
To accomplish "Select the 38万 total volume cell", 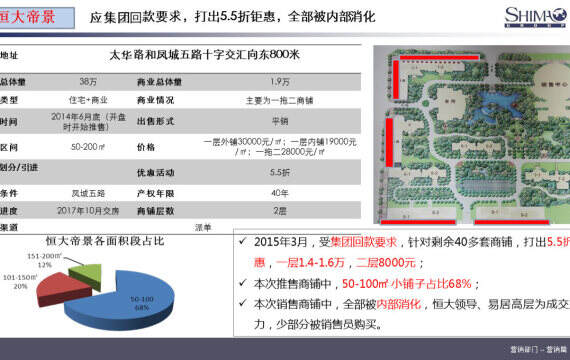I will 88,81.
